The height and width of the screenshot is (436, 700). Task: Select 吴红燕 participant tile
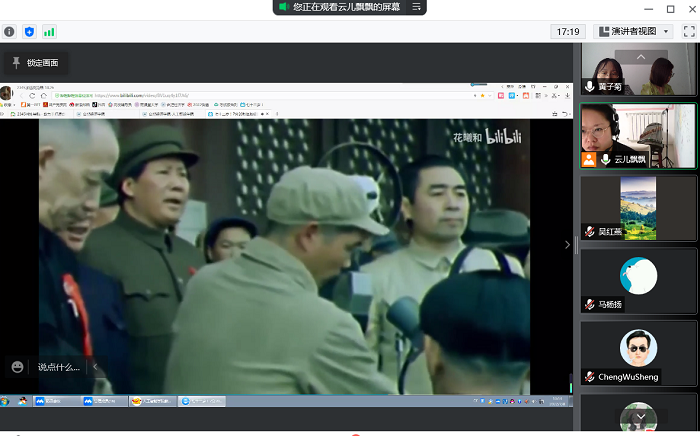[638, 208]
